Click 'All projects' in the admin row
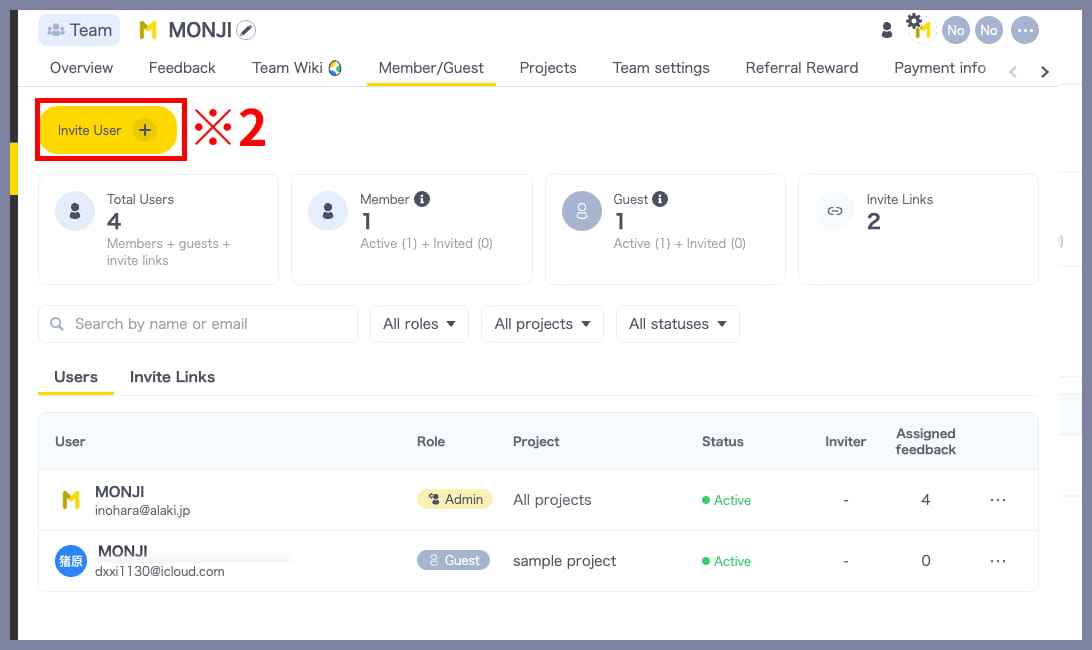 click(x=552, y=500)
